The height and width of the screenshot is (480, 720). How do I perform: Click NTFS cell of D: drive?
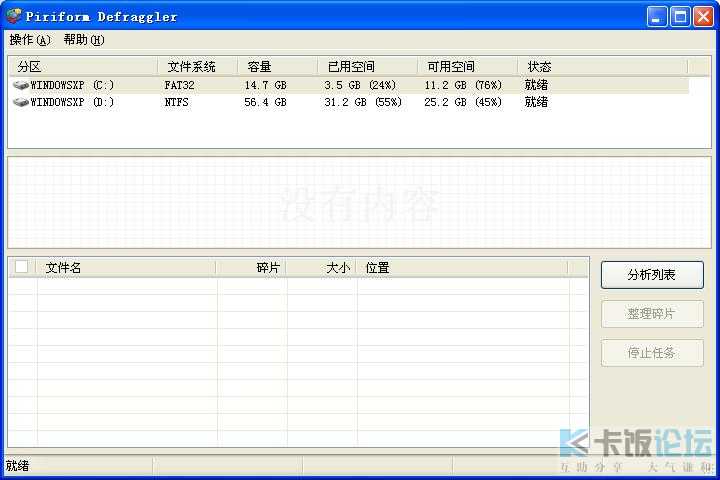176,102
